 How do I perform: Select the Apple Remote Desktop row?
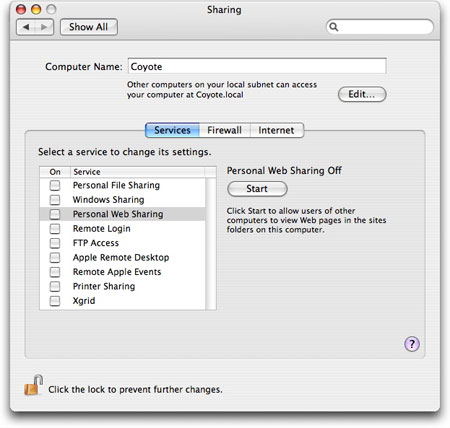[x=123, y=257]
